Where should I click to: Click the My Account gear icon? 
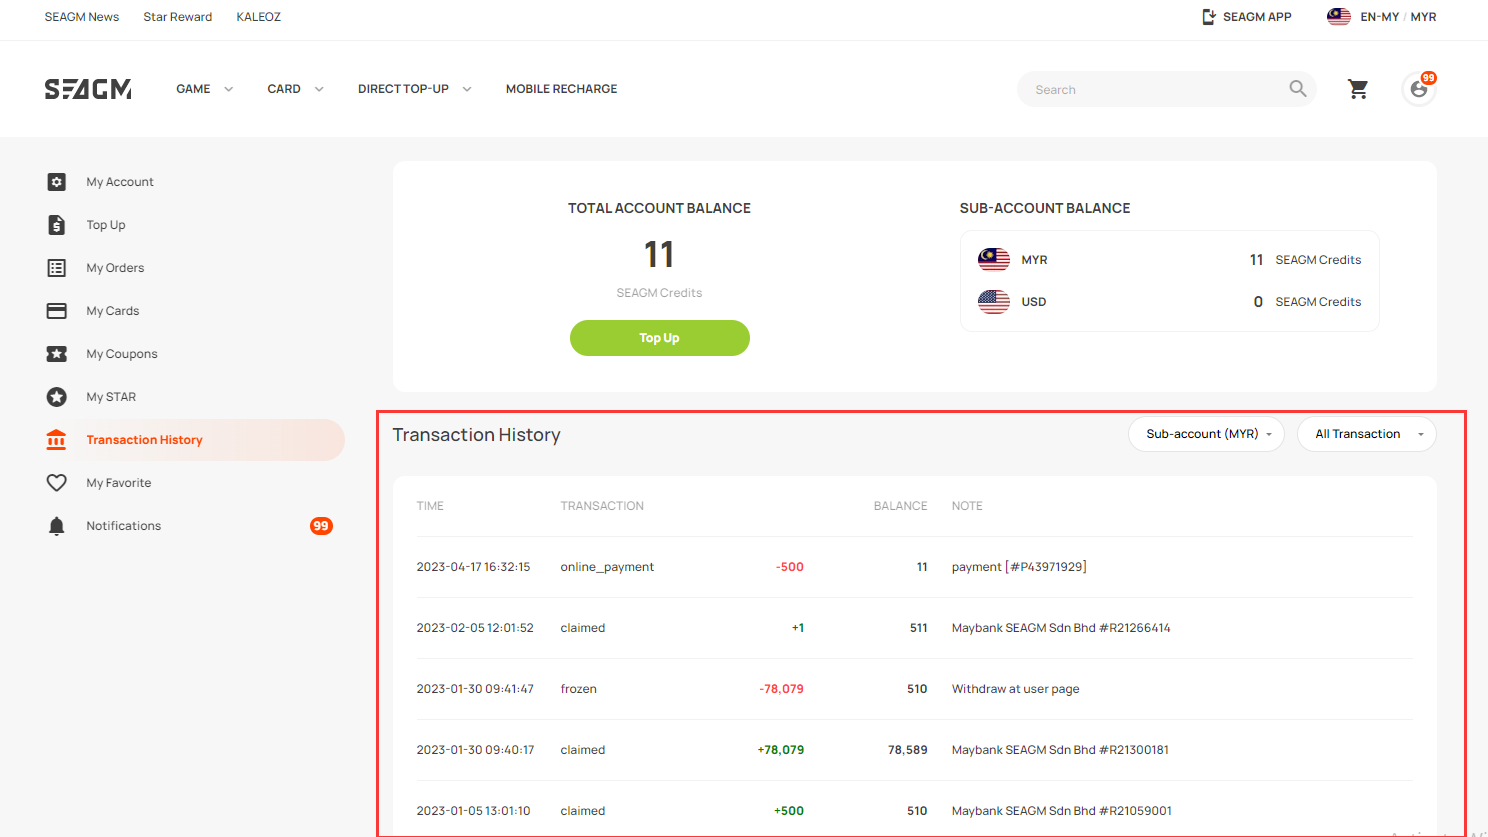(x=57, y=182)
